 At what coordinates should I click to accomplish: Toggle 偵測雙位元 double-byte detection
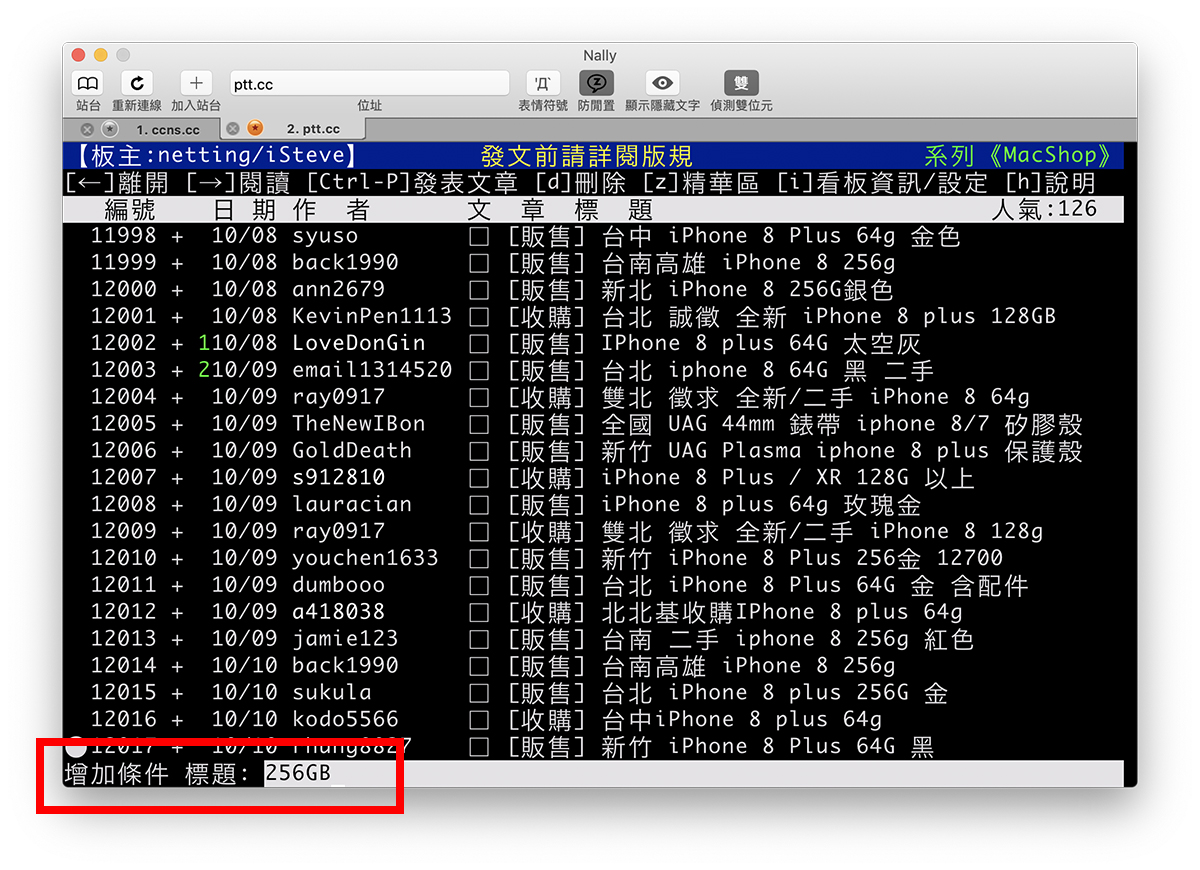click(741, 83)
